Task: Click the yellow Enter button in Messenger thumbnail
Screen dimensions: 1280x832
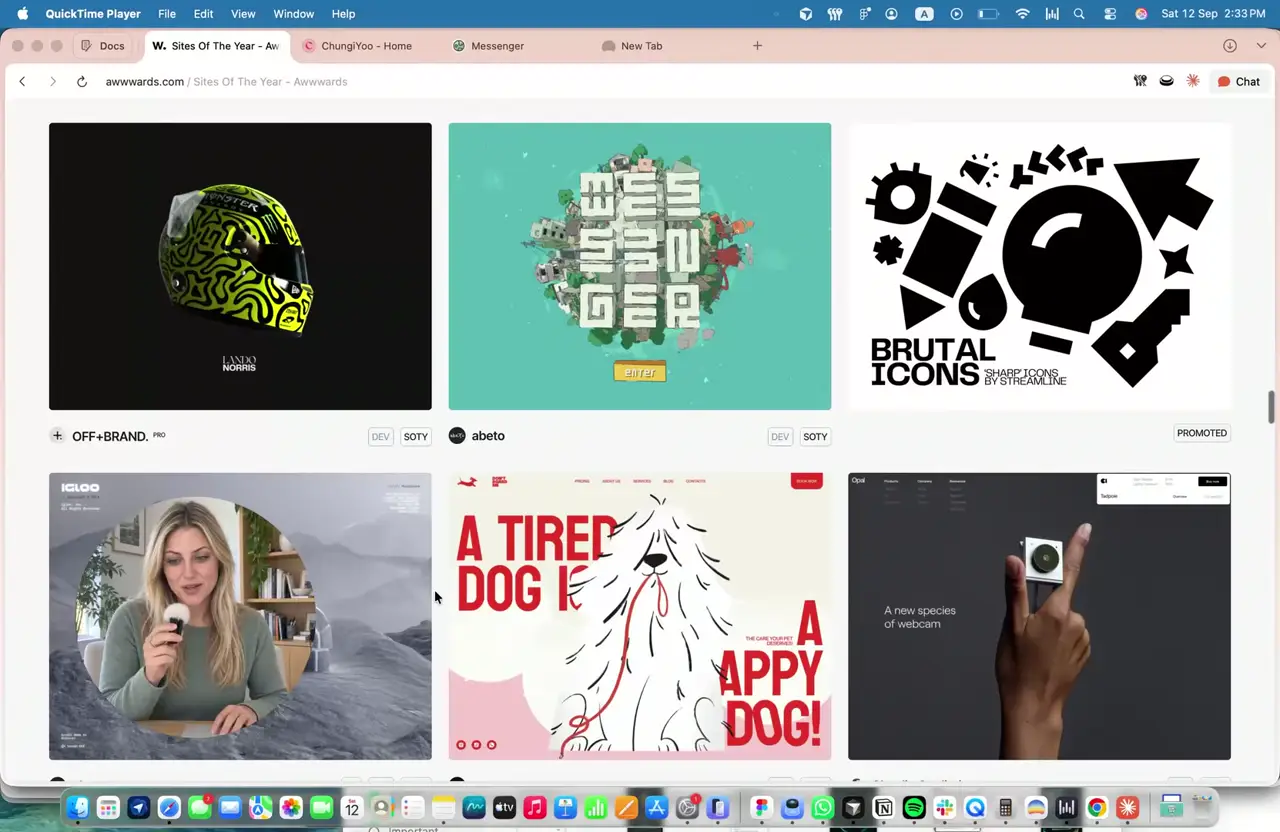Action: tap(640, 372)
